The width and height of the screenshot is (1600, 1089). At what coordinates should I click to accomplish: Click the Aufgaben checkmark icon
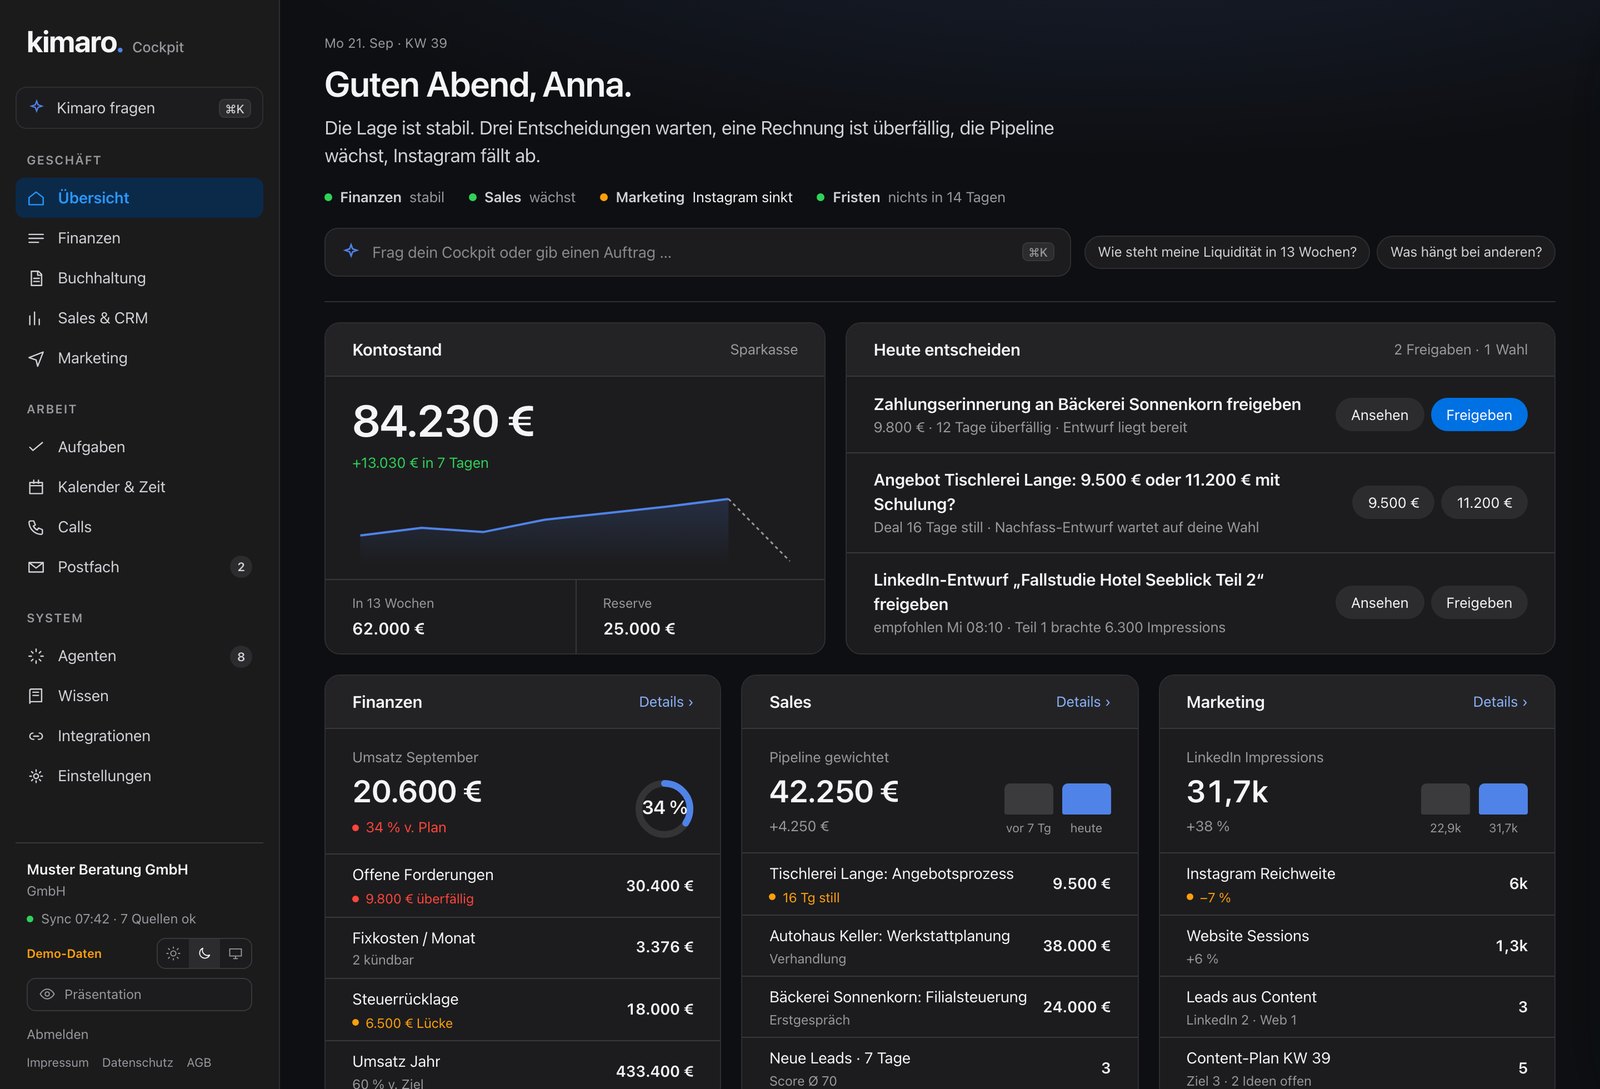pos(36,447)
